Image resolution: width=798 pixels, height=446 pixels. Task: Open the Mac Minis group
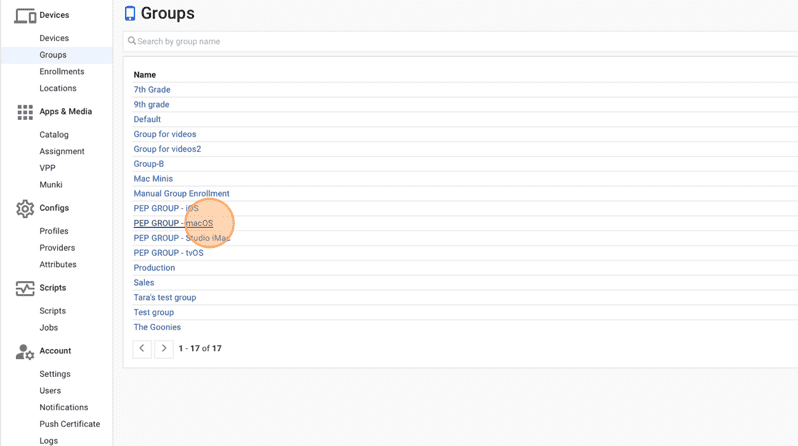[153, 179]
